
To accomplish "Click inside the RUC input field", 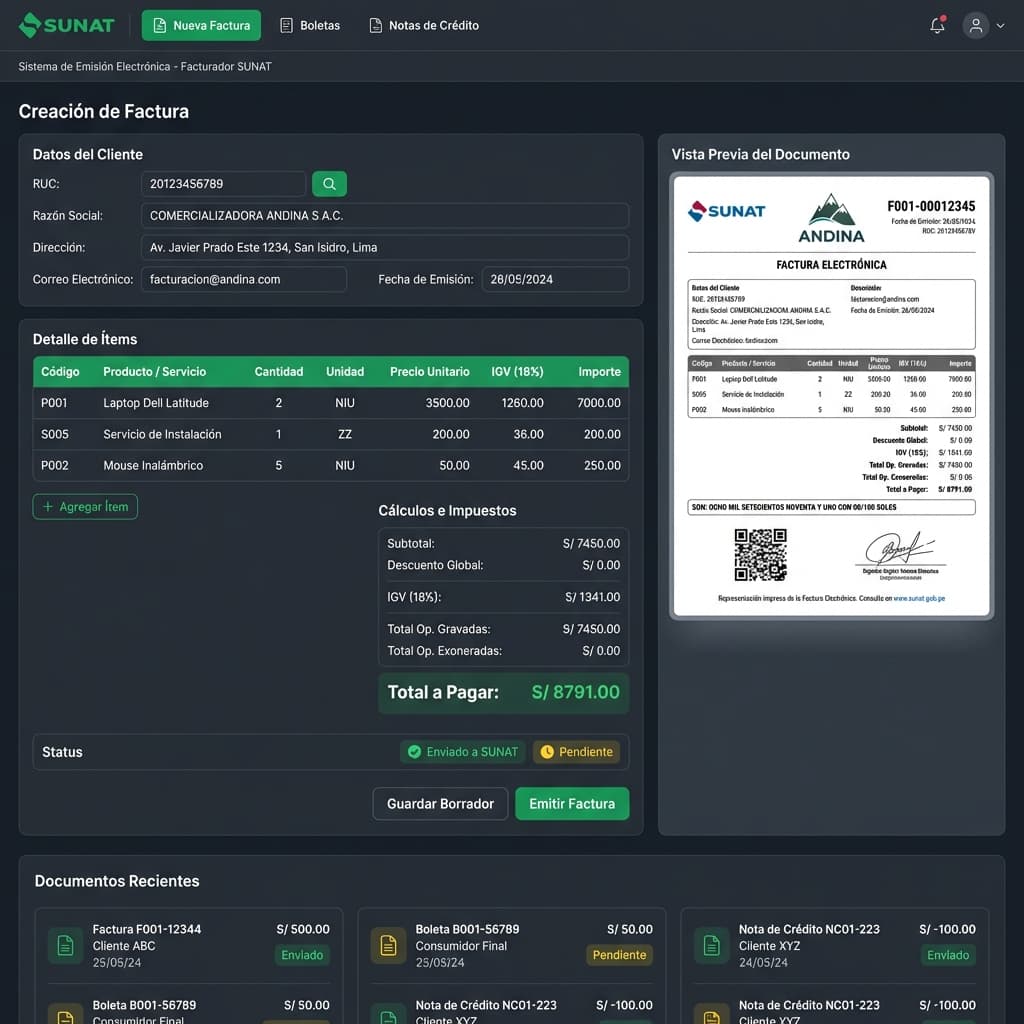I will click(x=222, y=184).
